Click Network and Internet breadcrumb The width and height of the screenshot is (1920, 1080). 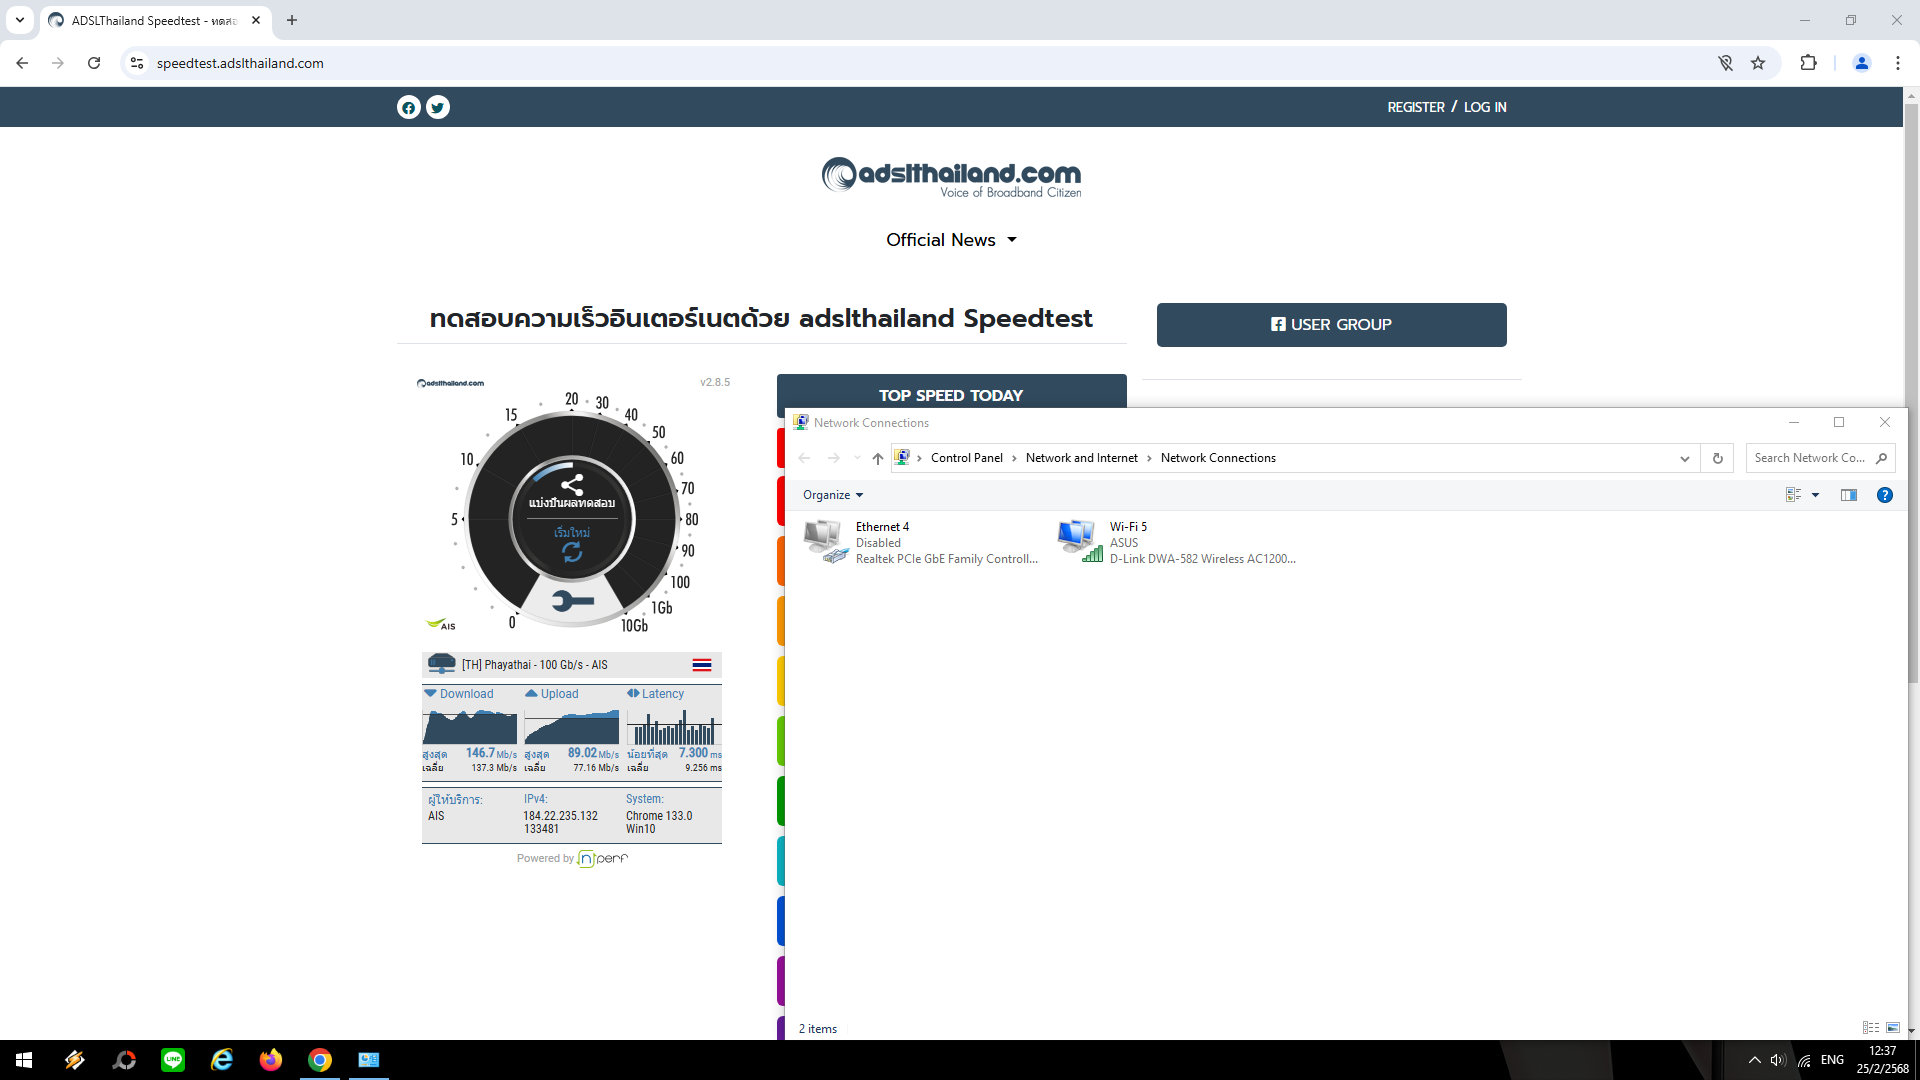pos(1081,458)
